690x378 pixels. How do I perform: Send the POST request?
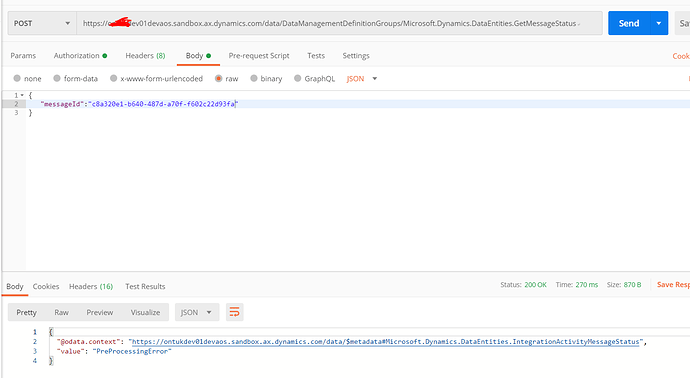(629, 23)
